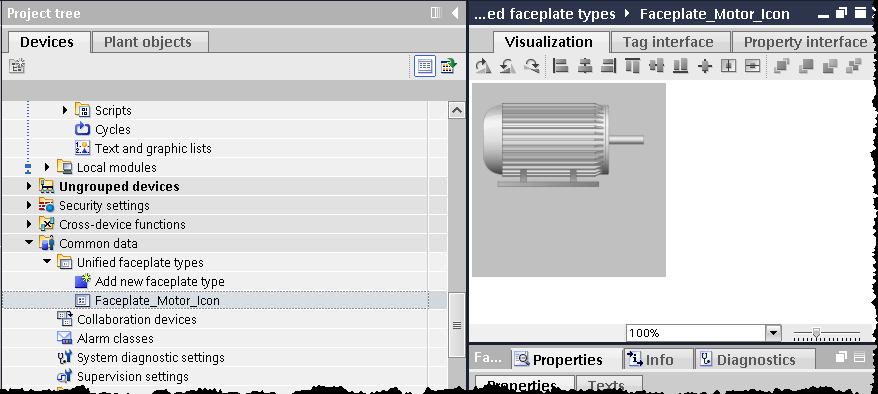878x394 pixels.
Task: Adjust the zoom slider handle
Action: point(816,333)
